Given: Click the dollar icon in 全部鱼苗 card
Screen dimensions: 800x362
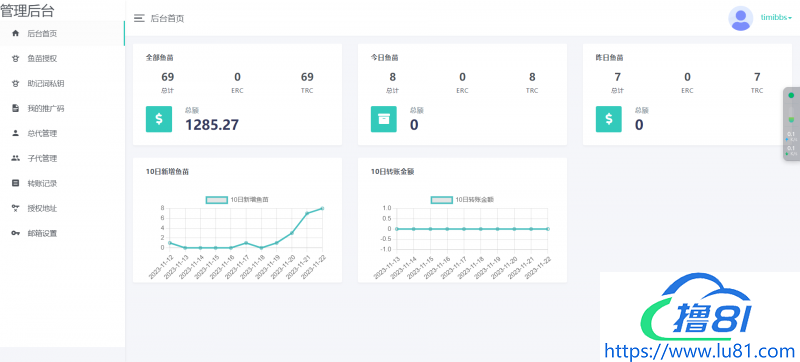Looking at the screenshot, I should point(159,119).
